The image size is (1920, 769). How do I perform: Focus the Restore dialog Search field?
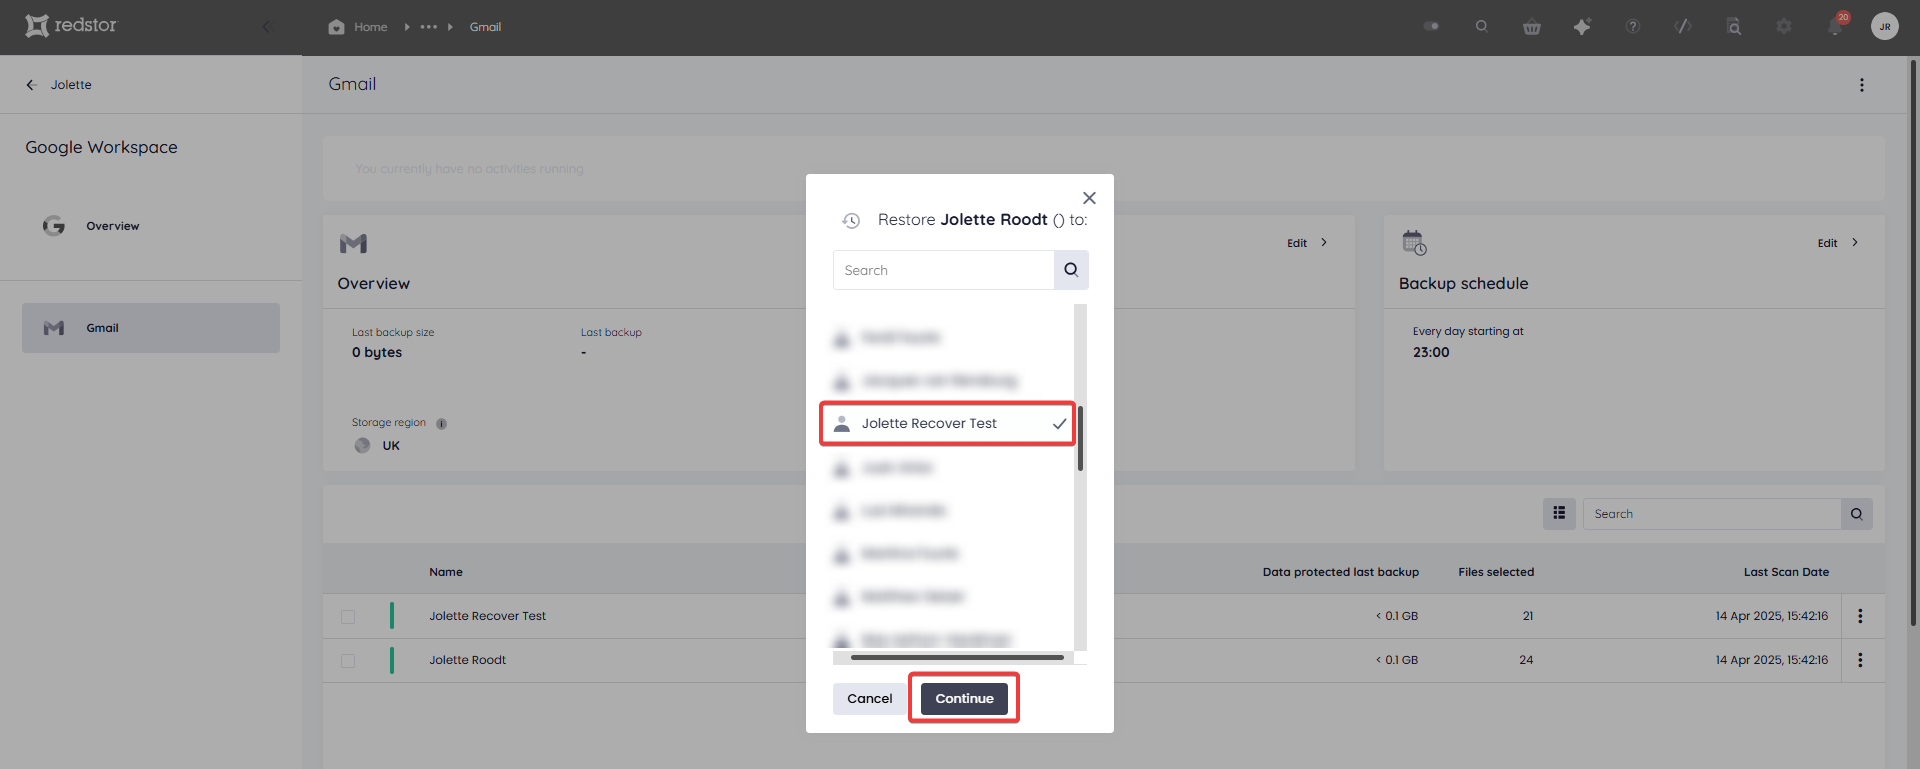943,270
